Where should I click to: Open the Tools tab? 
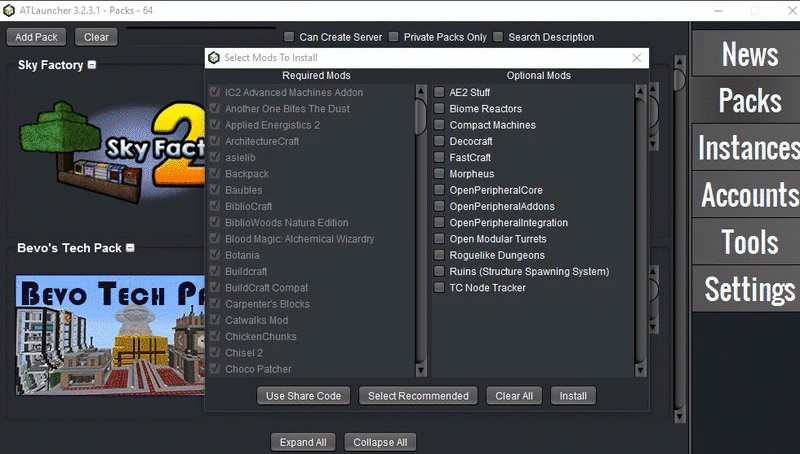[x=746, y=241]
